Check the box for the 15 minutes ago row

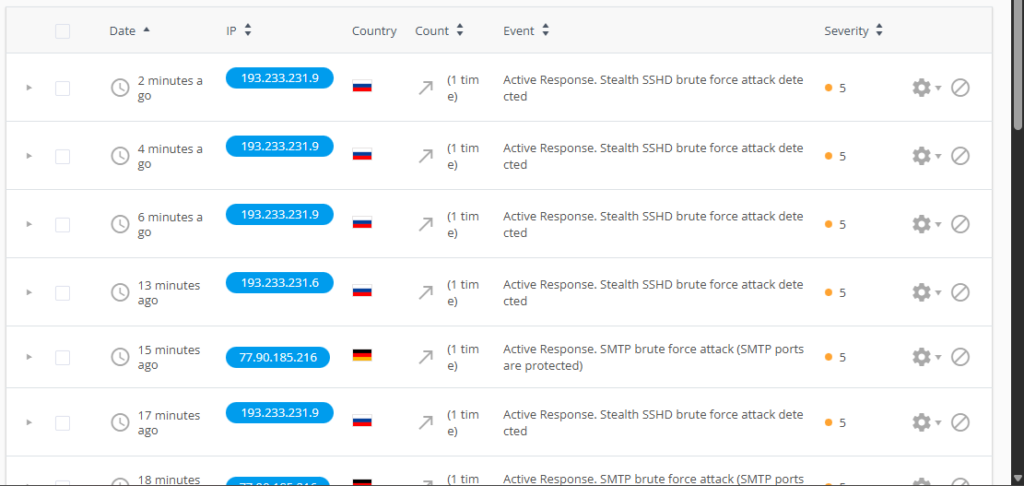tap(63, 357)
